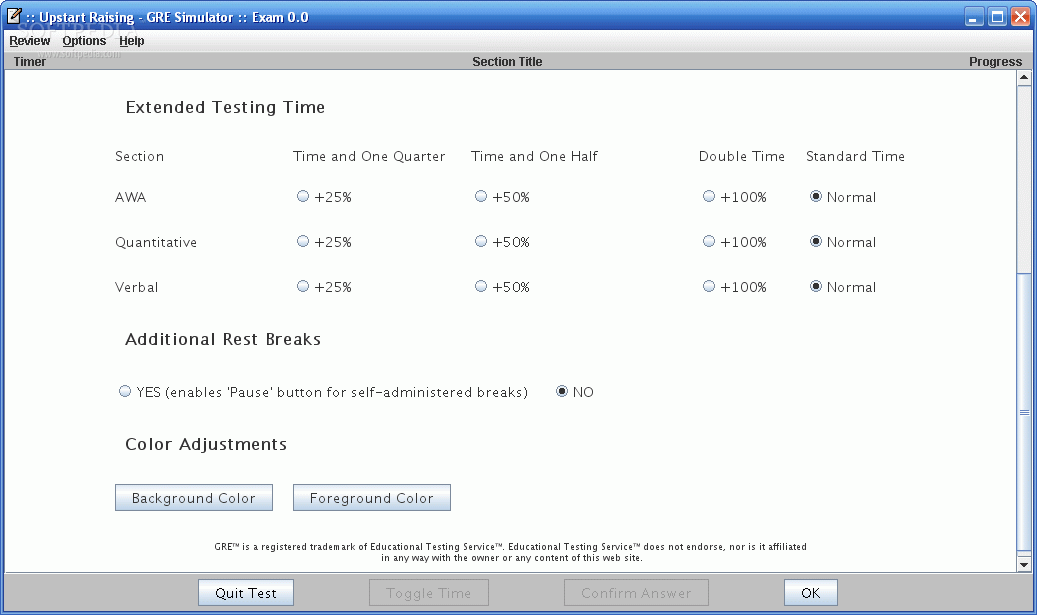The height and width of the screenshot is (615, 1037).
Task: Select +50% time for Verbal section
Action: point(481,287)
